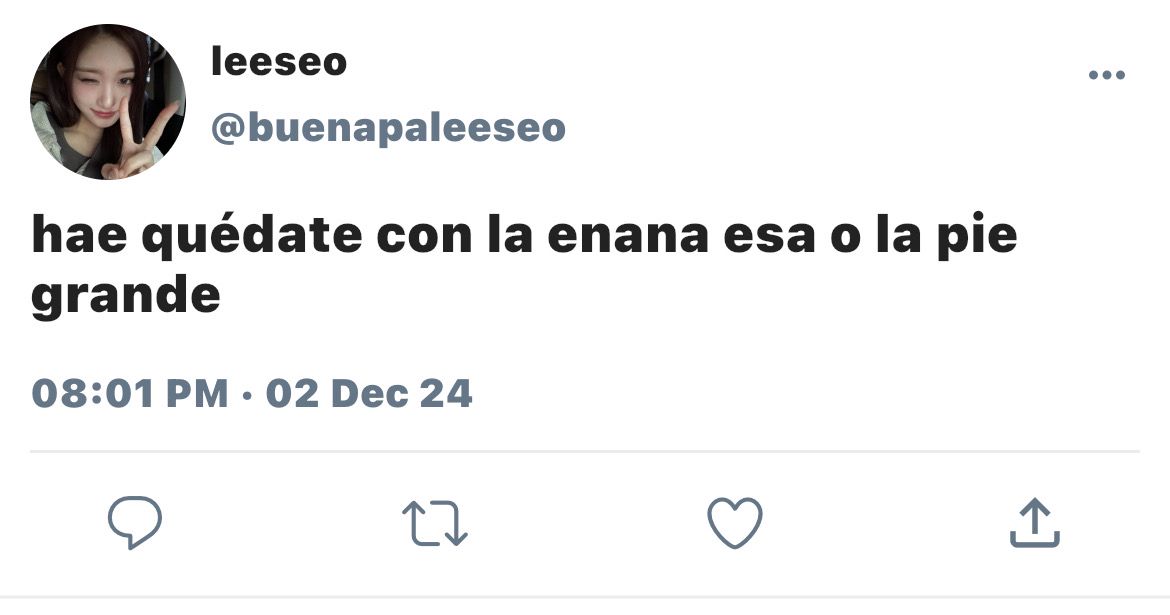Click the display name leeseo
The image size is (1170, 615).
(x=279, y=61)
